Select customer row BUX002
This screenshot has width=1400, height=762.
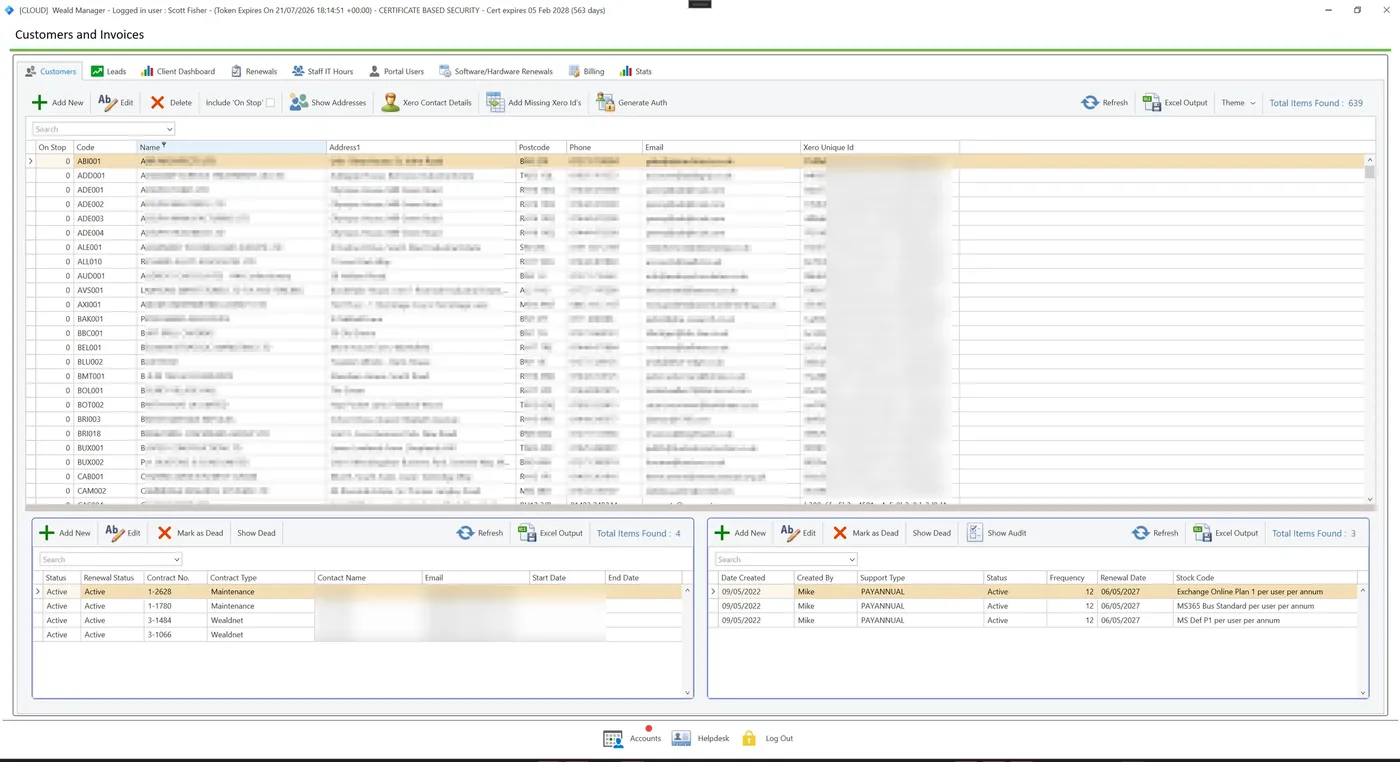pyautogui.click(x=695, y=462)
